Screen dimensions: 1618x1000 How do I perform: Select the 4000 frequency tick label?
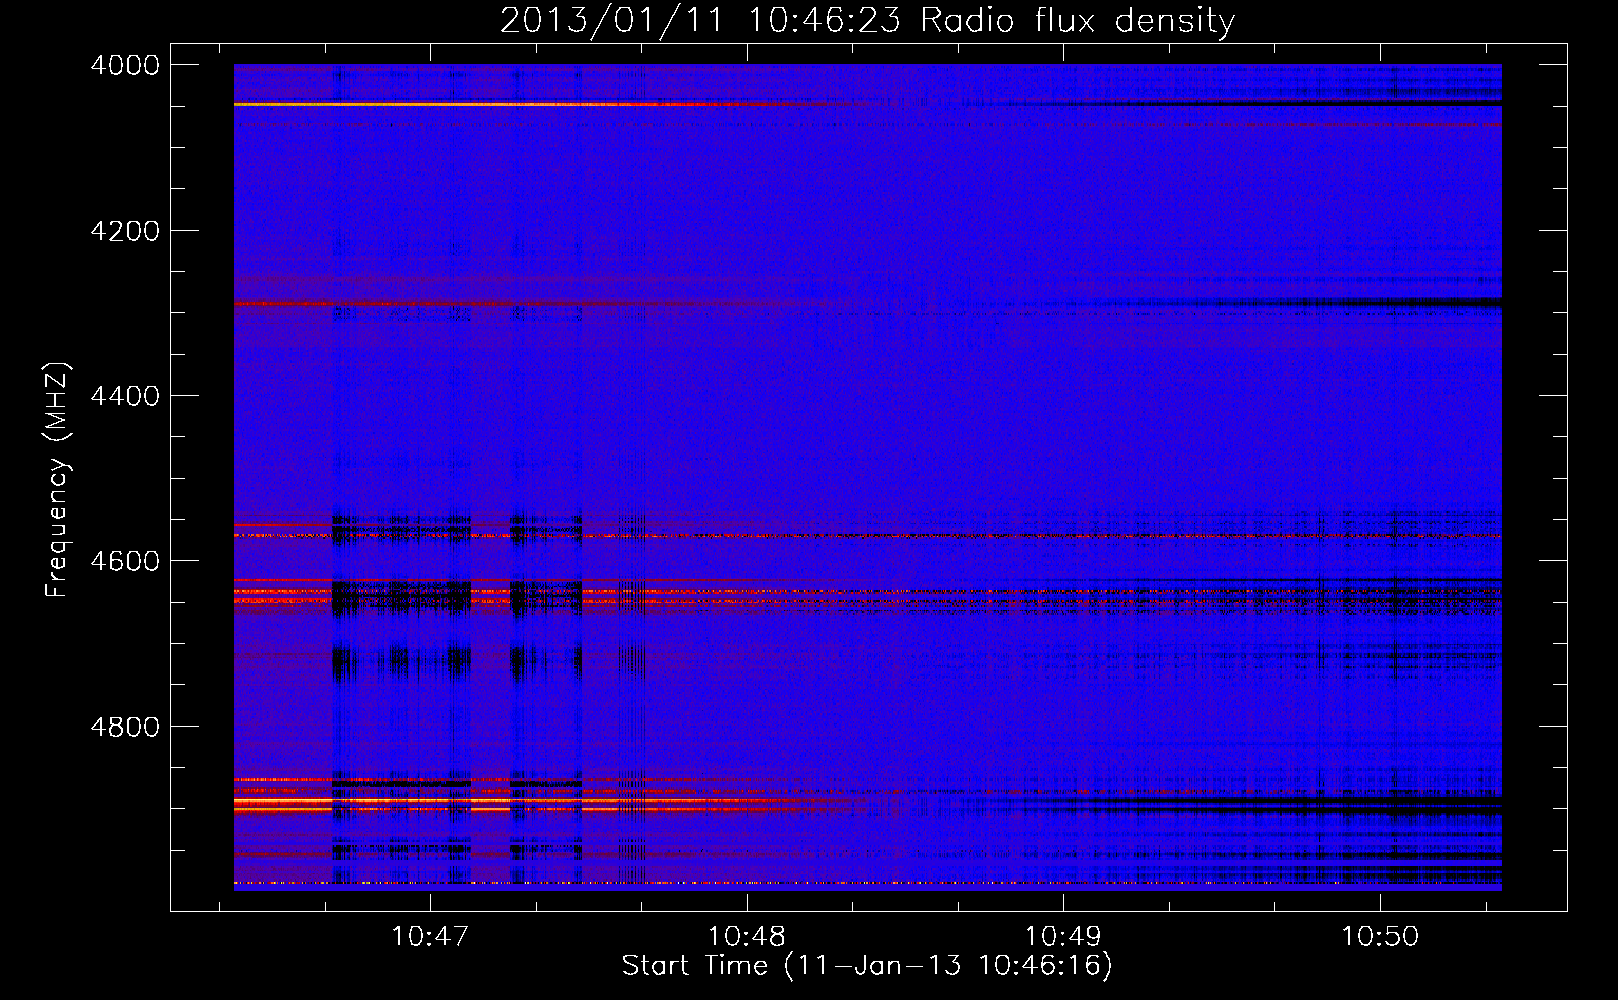click(x=125, y=65)
